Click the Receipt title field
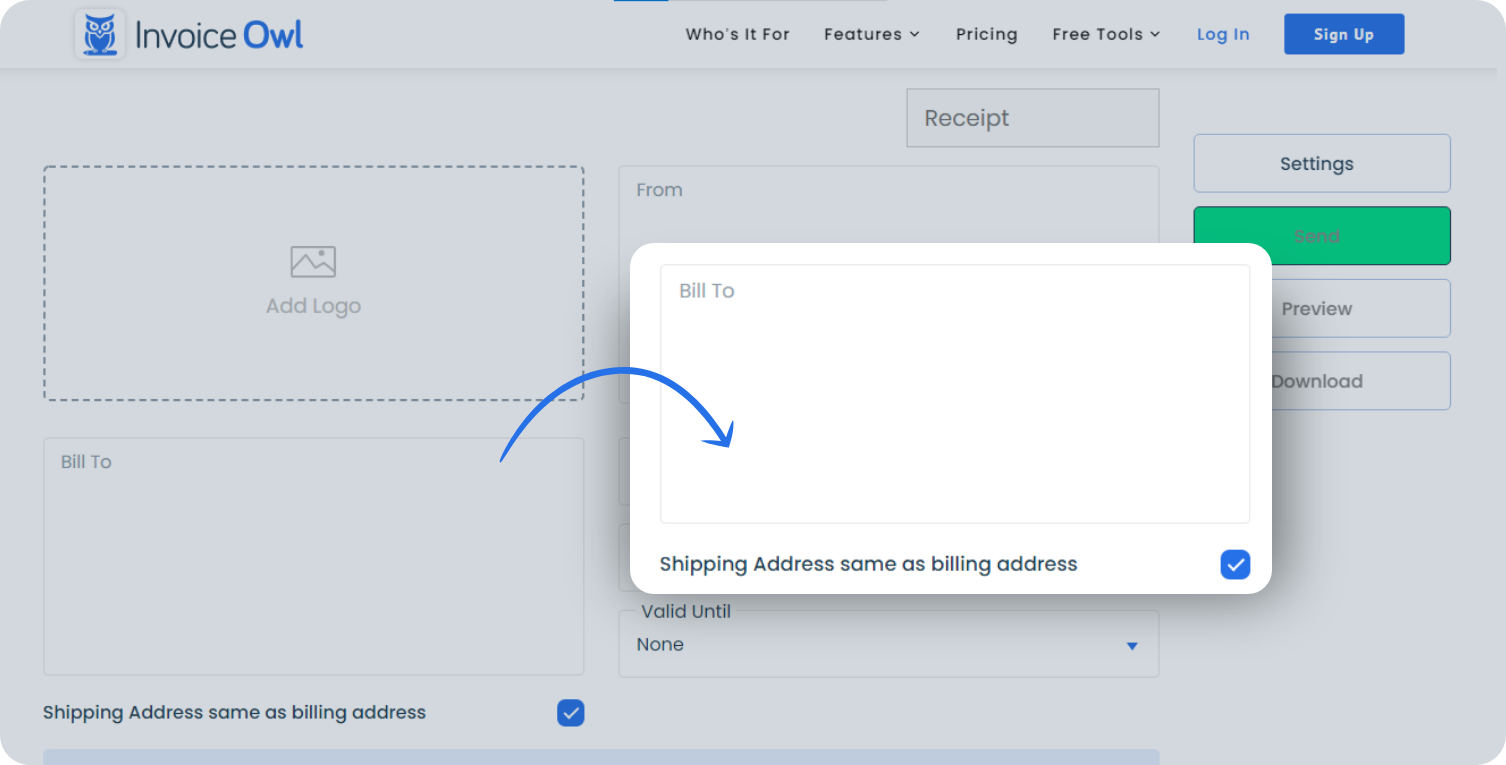Viewport: 1506px width, 765px height. click(1032, 117)
